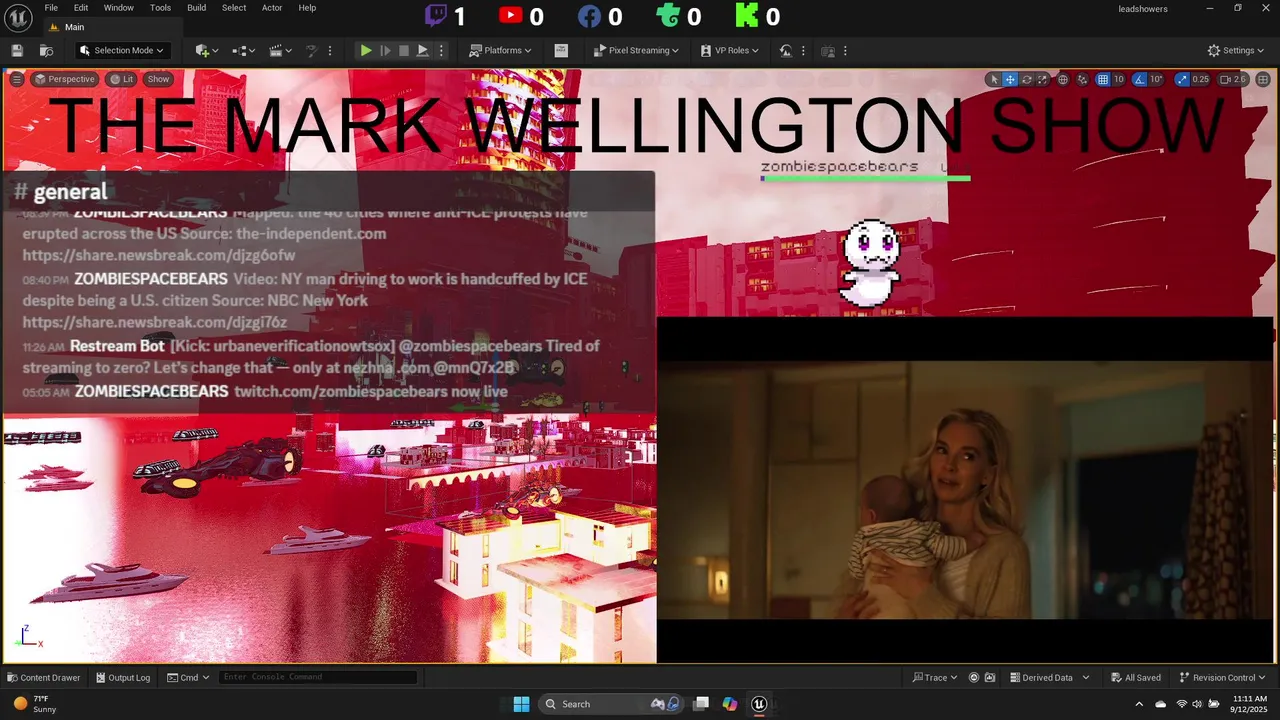This screenshot has width=1280, height=720.
Task: Open the Tools menu
Action: click(x=160, y=8)
